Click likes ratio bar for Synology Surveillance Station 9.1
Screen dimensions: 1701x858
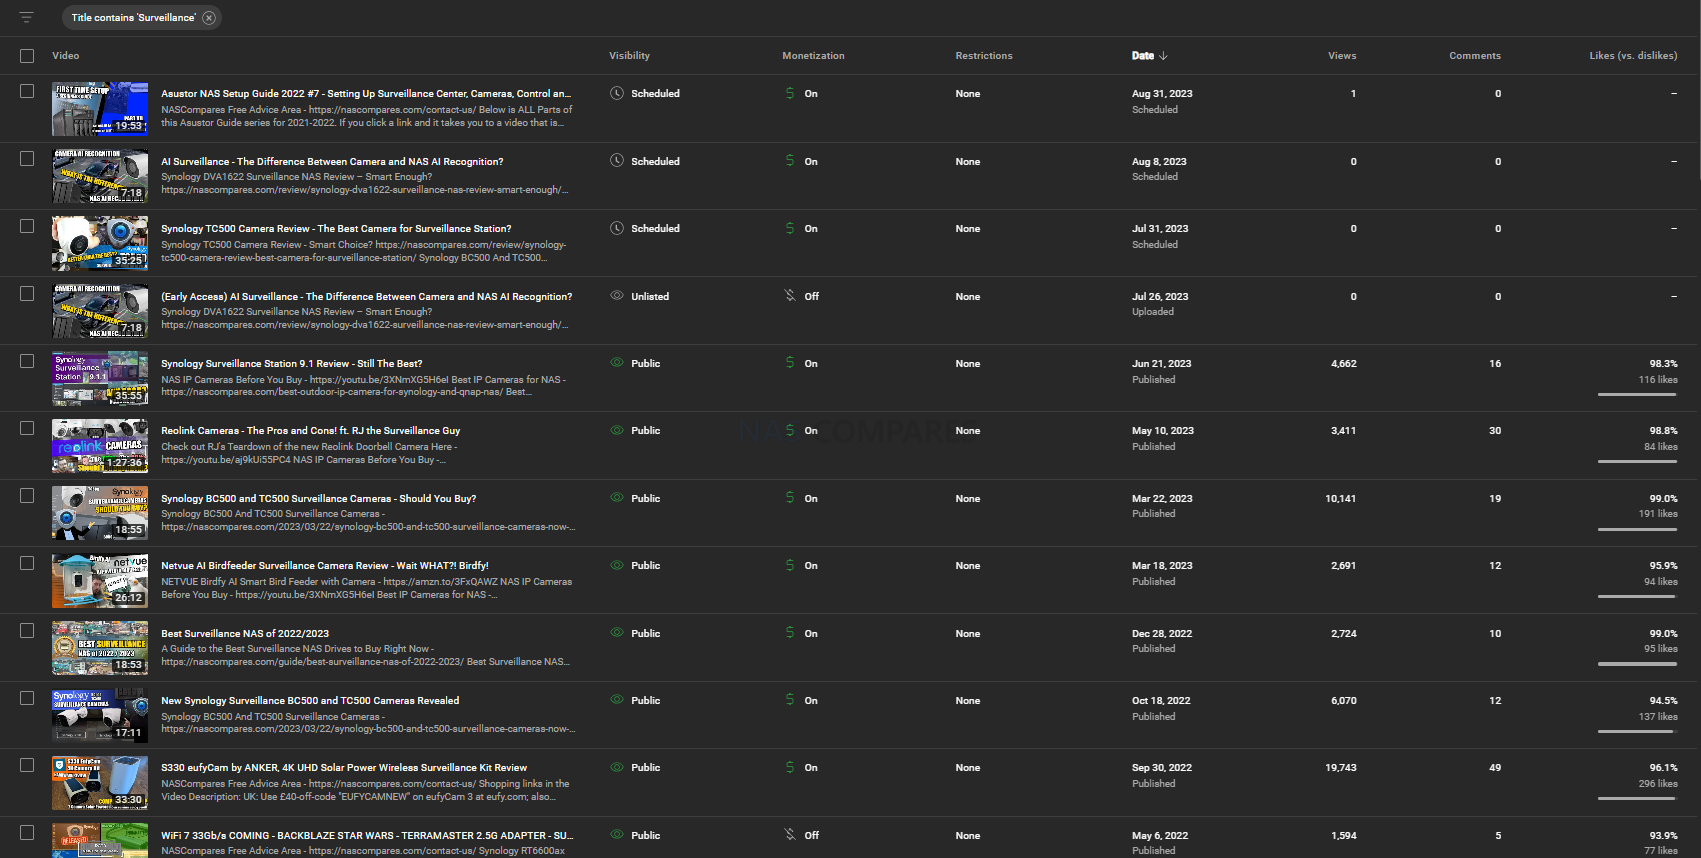click(x=1637, y=394)
